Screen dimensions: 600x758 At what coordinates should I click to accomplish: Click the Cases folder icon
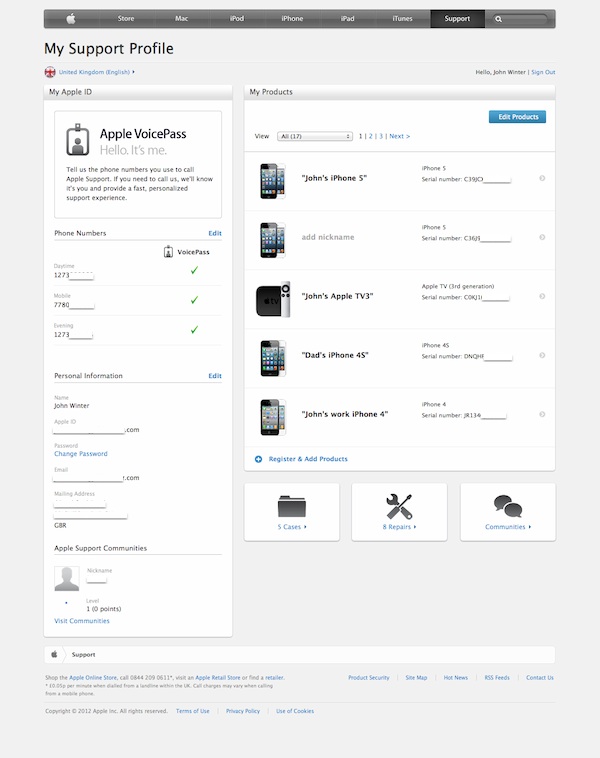click(292, 506)
